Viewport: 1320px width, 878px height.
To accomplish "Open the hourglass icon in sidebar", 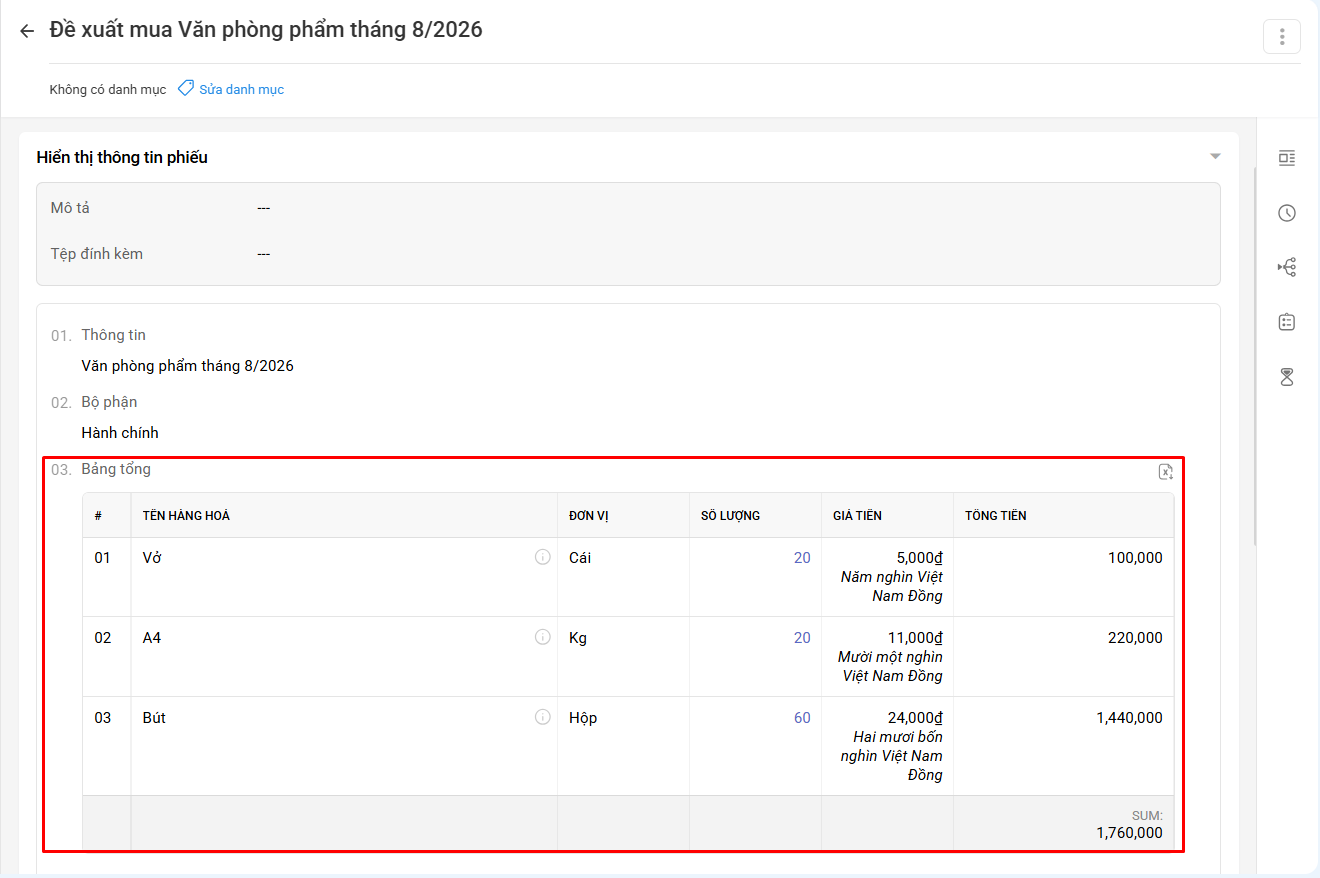I will [1287, 377].
